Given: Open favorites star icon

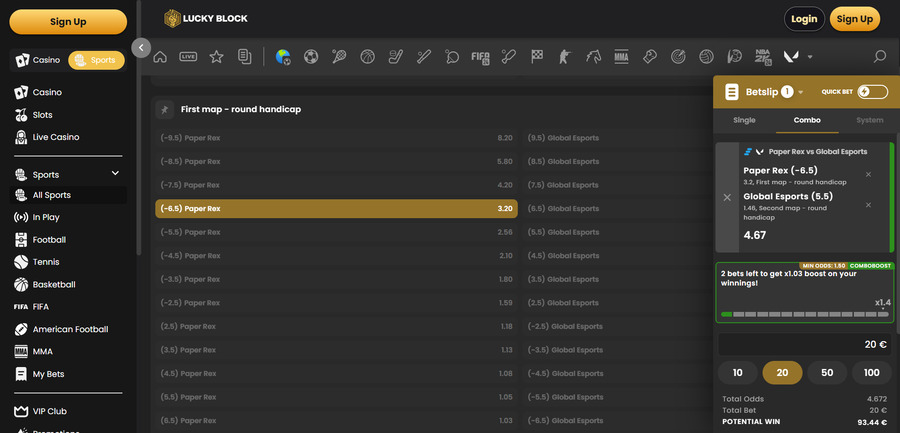Looking at the screenshot, I should point(216,56).
